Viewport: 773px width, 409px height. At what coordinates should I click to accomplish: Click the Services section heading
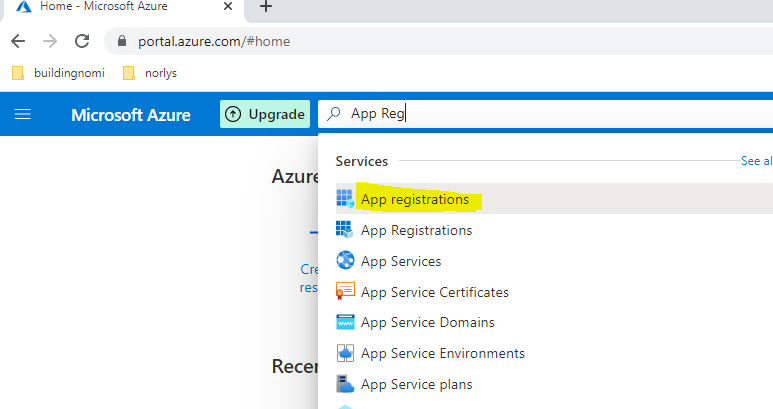click(362, 161)
